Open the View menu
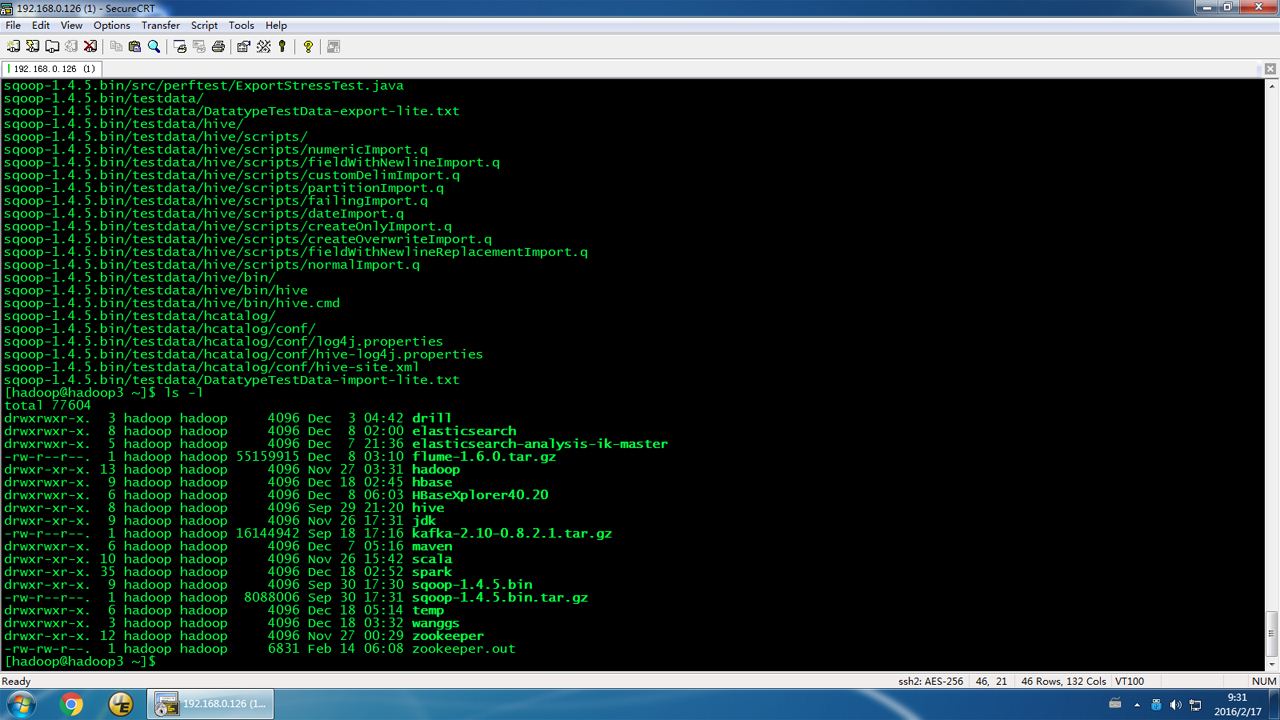Viewport: 1280px width, 720px height. click(x=72, y=25)
